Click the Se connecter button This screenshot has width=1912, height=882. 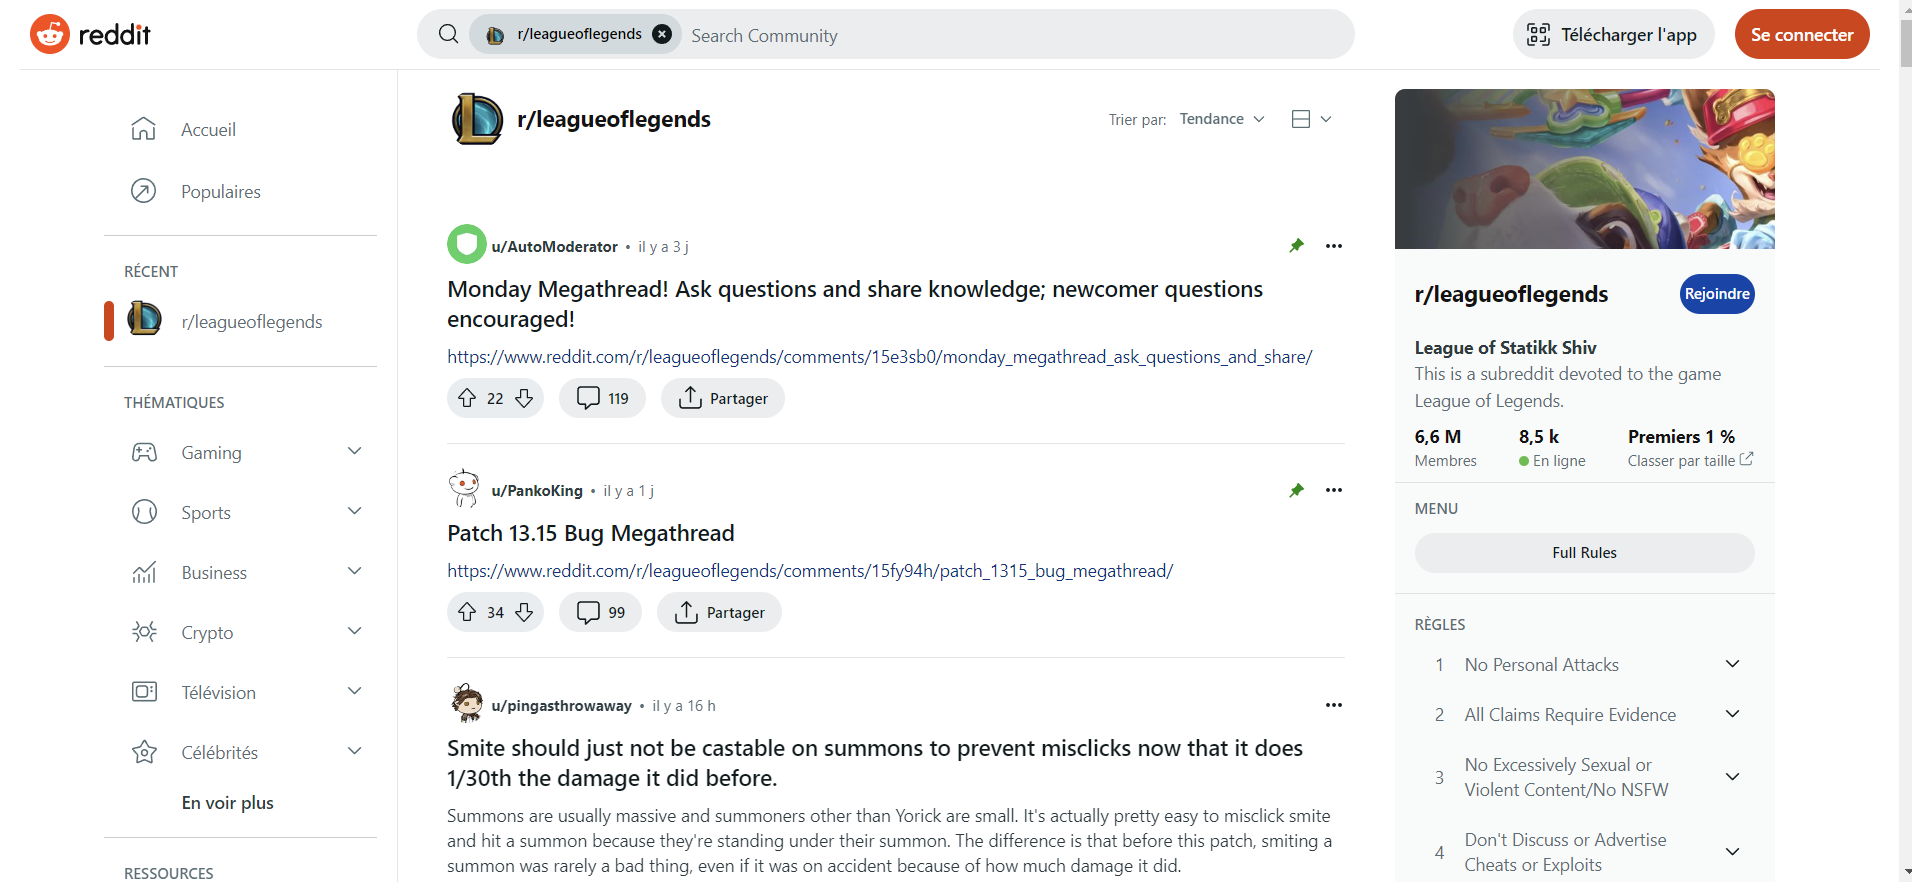pyautogui.click(x=1802, y=34)
